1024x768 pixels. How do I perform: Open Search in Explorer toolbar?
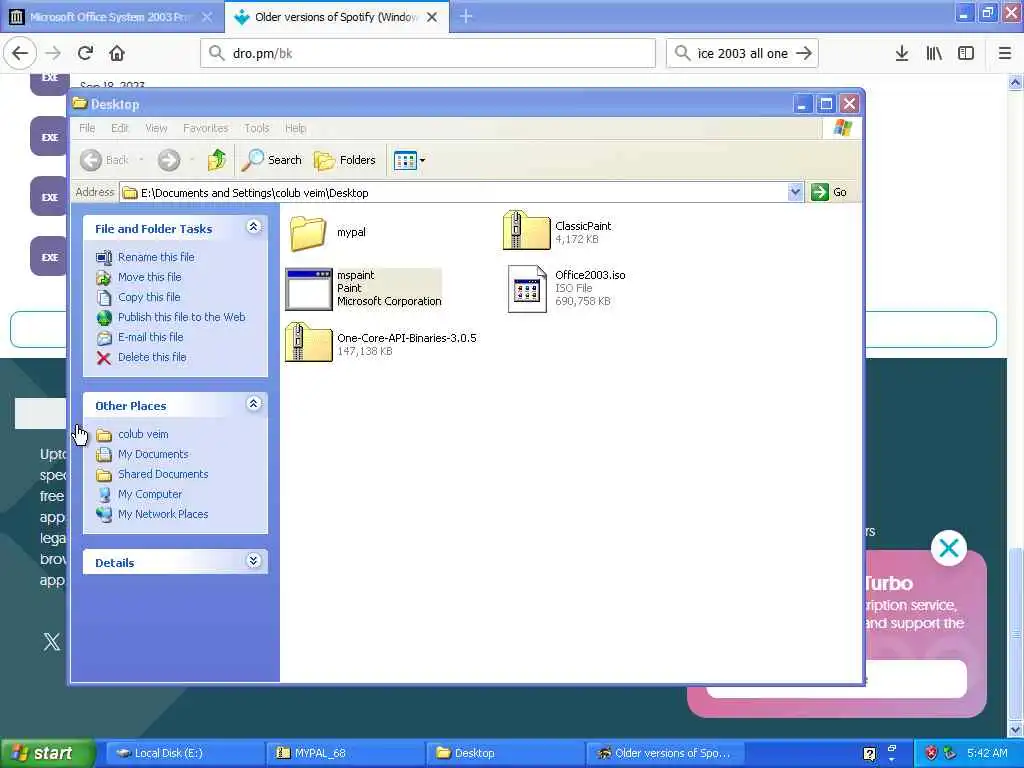(271, 160)
